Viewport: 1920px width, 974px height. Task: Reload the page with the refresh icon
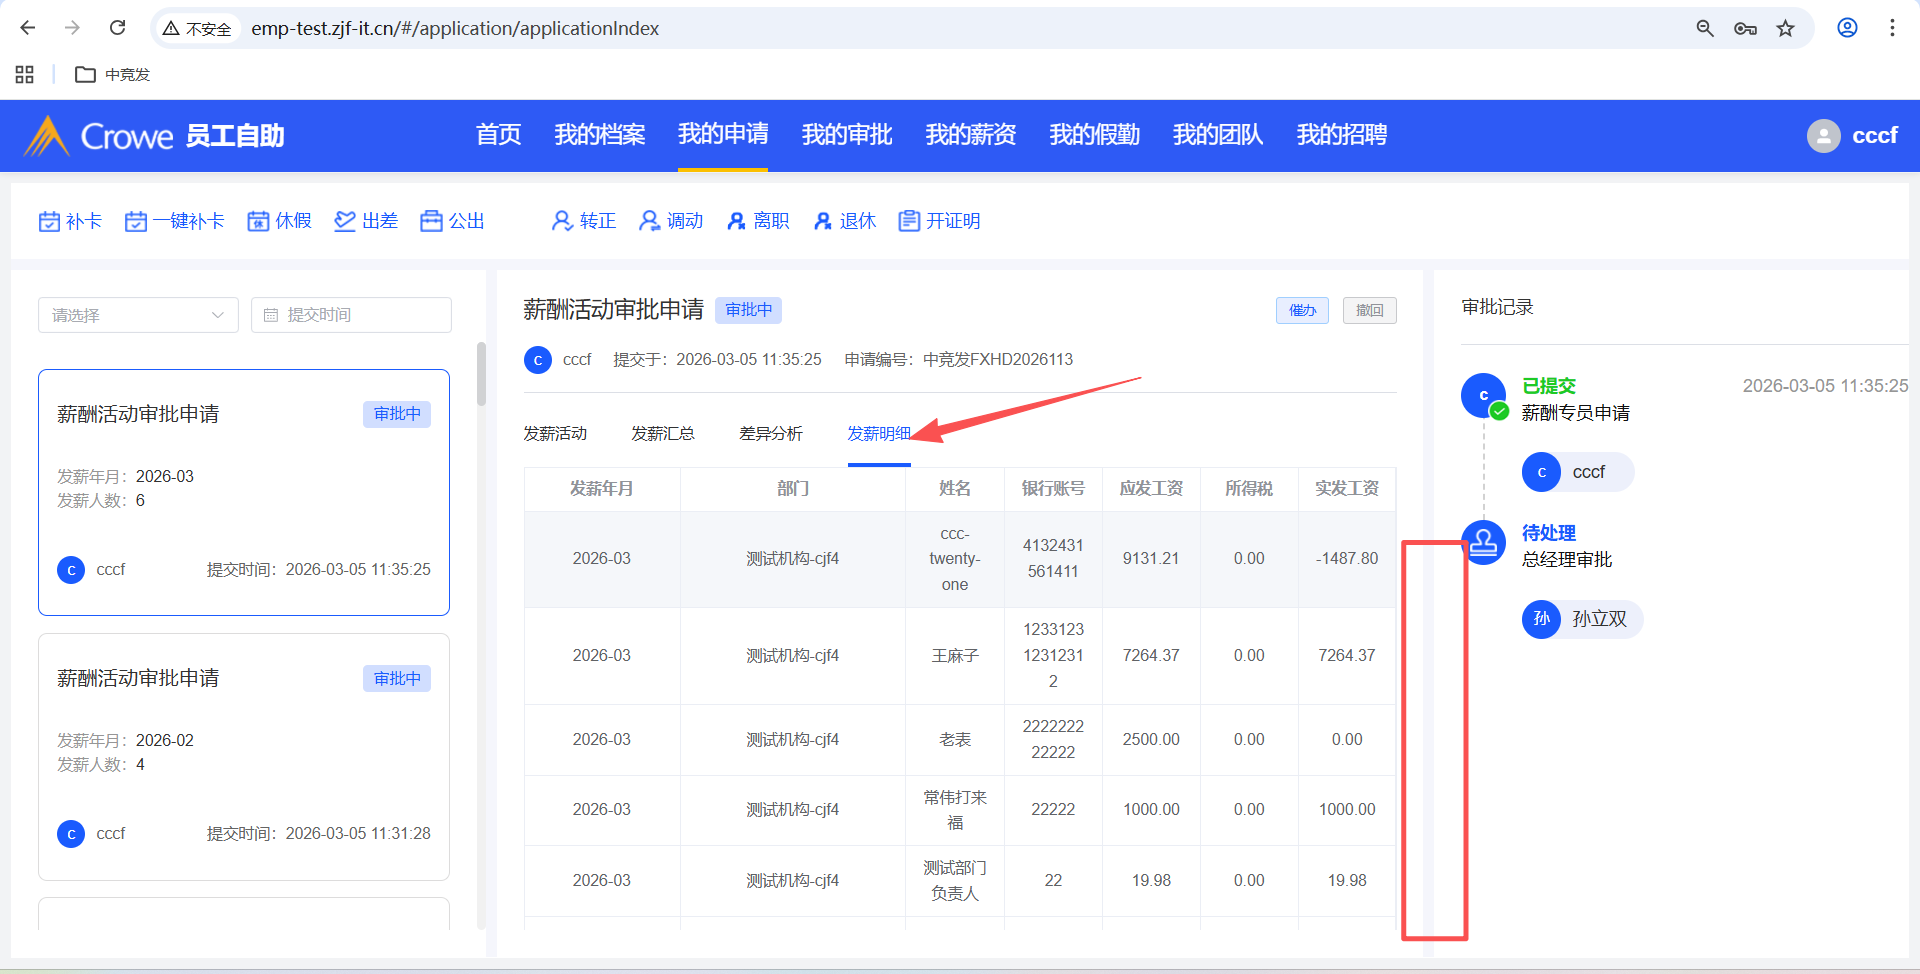point(117,28)
